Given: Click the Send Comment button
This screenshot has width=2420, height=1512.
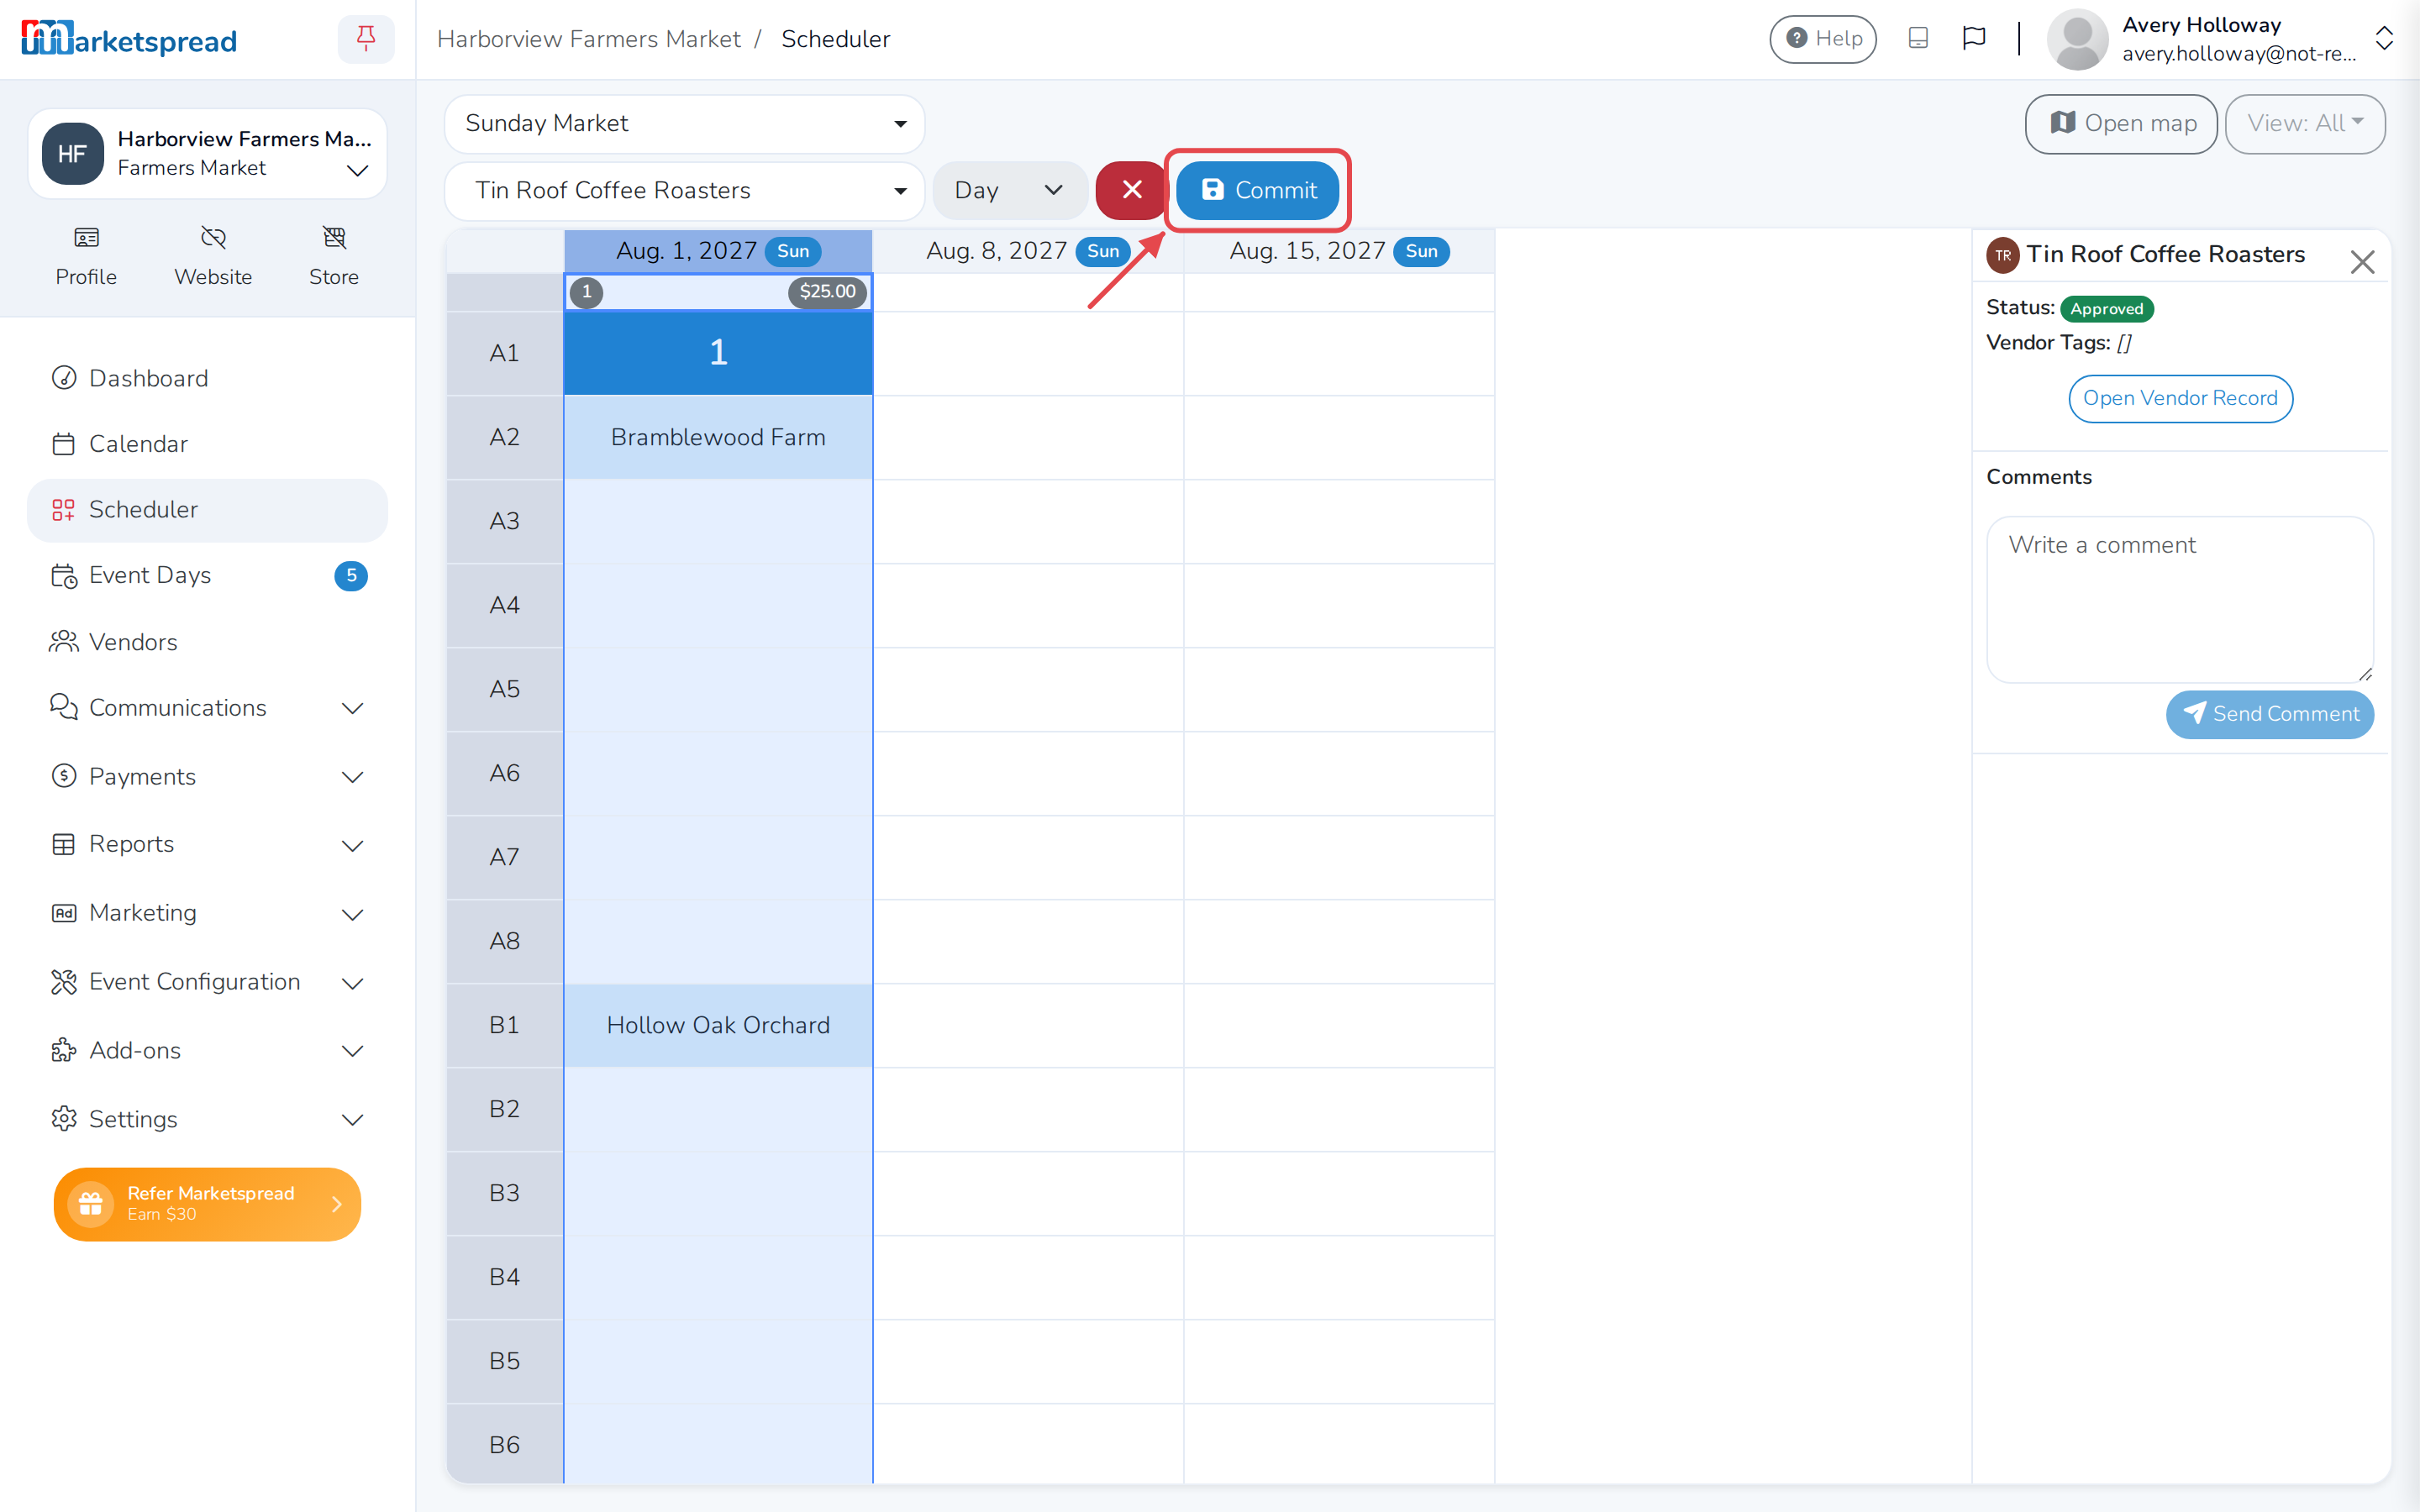Looking at the screenshot, I should (2269, 715).
